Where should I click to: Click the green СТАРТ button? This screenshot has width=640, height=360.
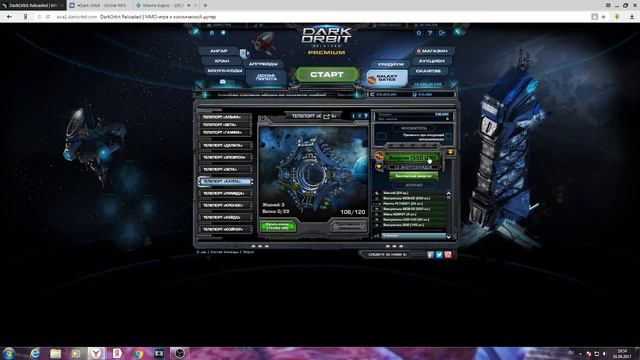click(327, 75)
